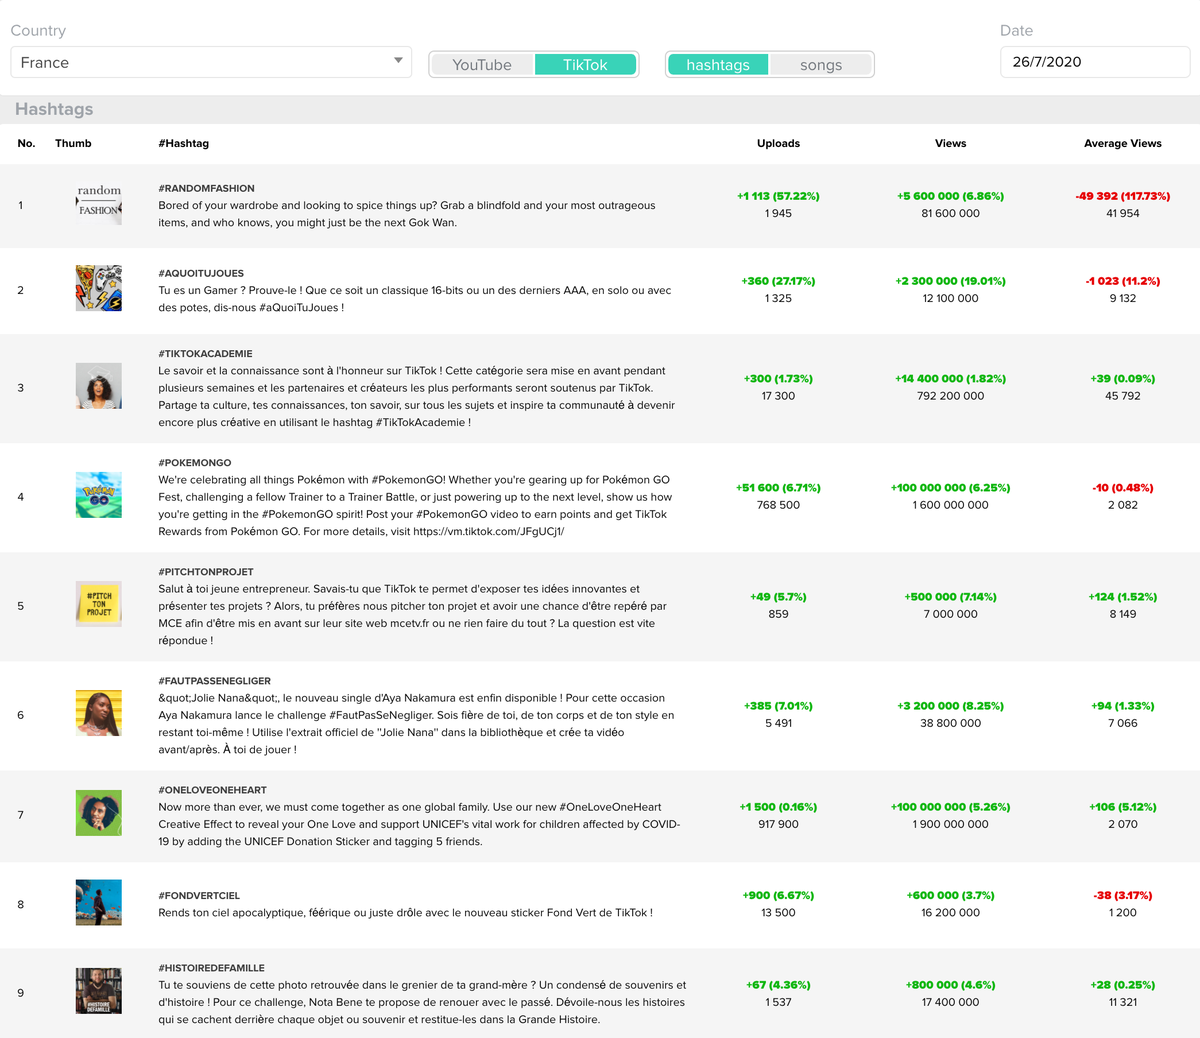The height and width of the screenshot is (1038, 1200).
Task: Click uploads change +67 (4.36%)
Action: tap(778, 985)
